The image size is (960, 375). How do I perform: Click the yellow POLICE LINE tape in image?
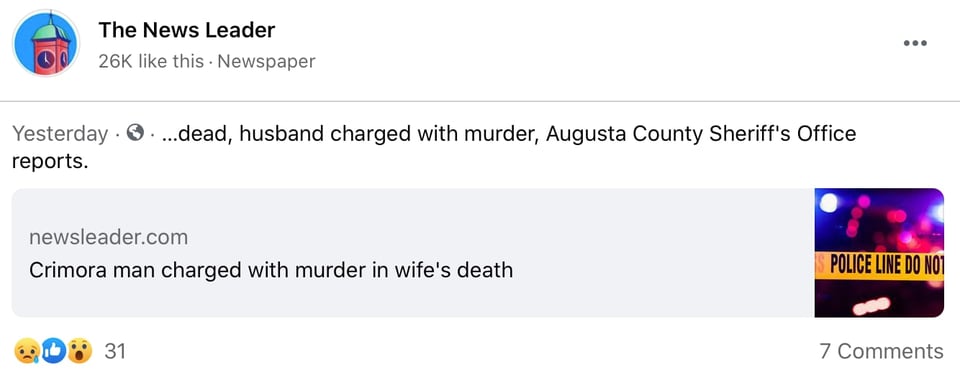click(879, 265)
